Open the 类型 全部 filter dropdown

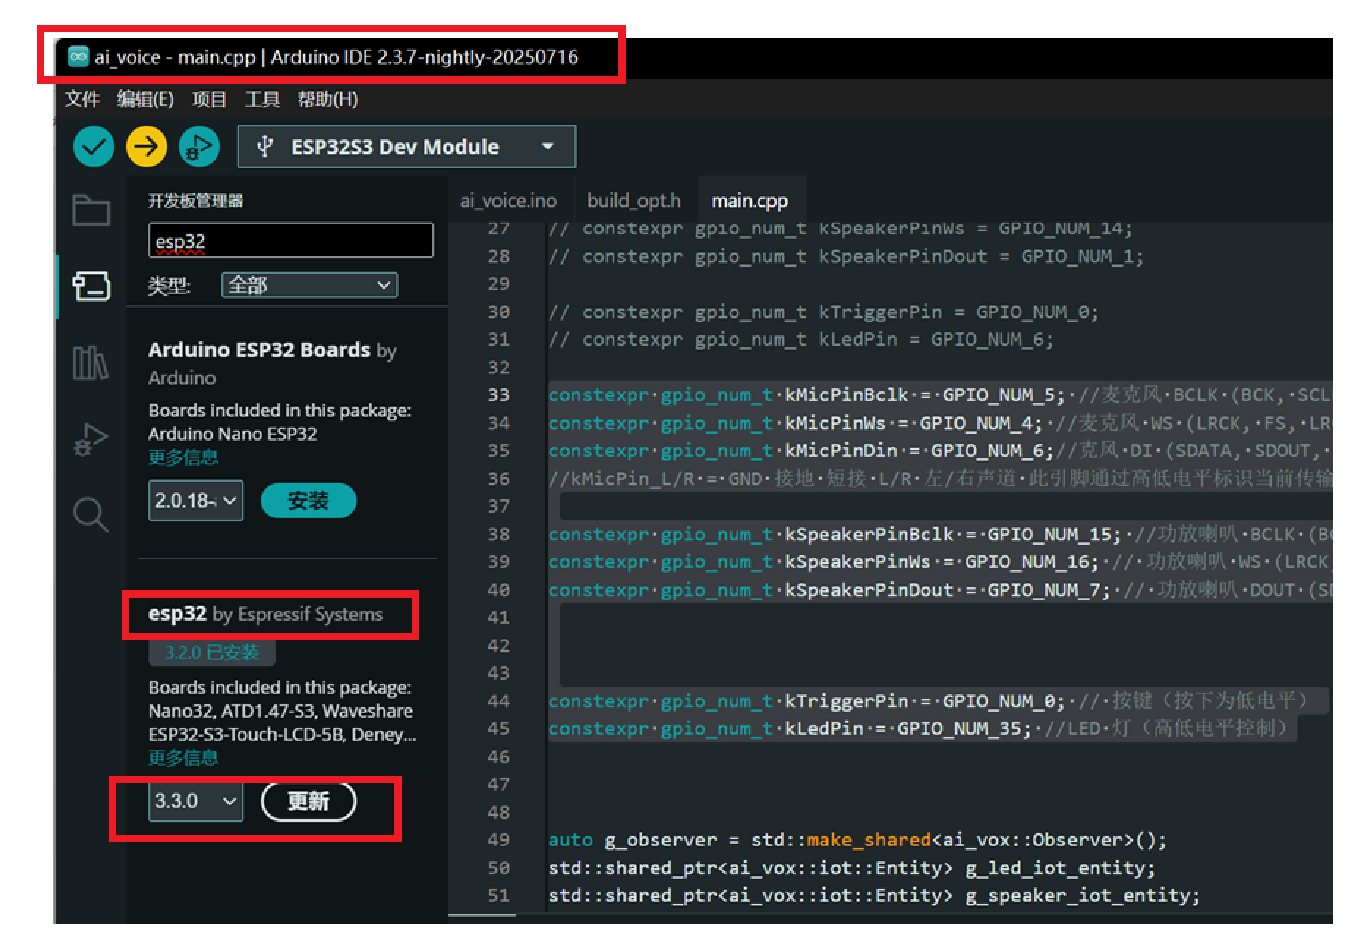pos(309,285)
